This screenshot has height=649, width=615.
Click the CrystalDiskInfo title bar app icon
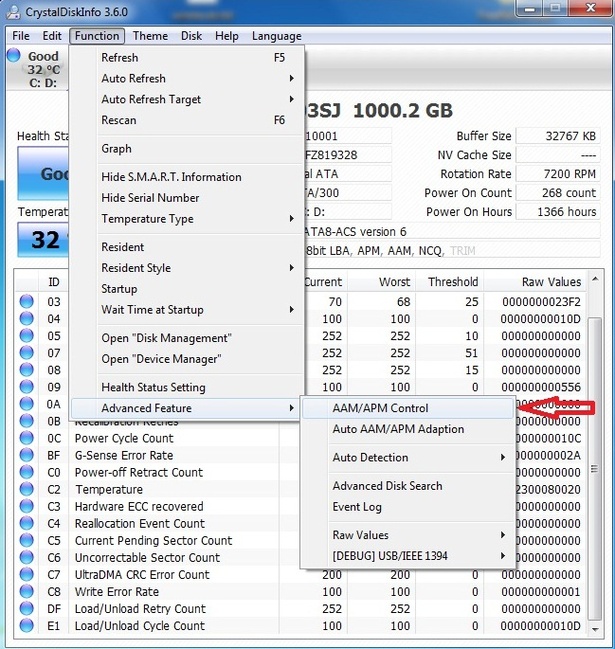(13, 12)
